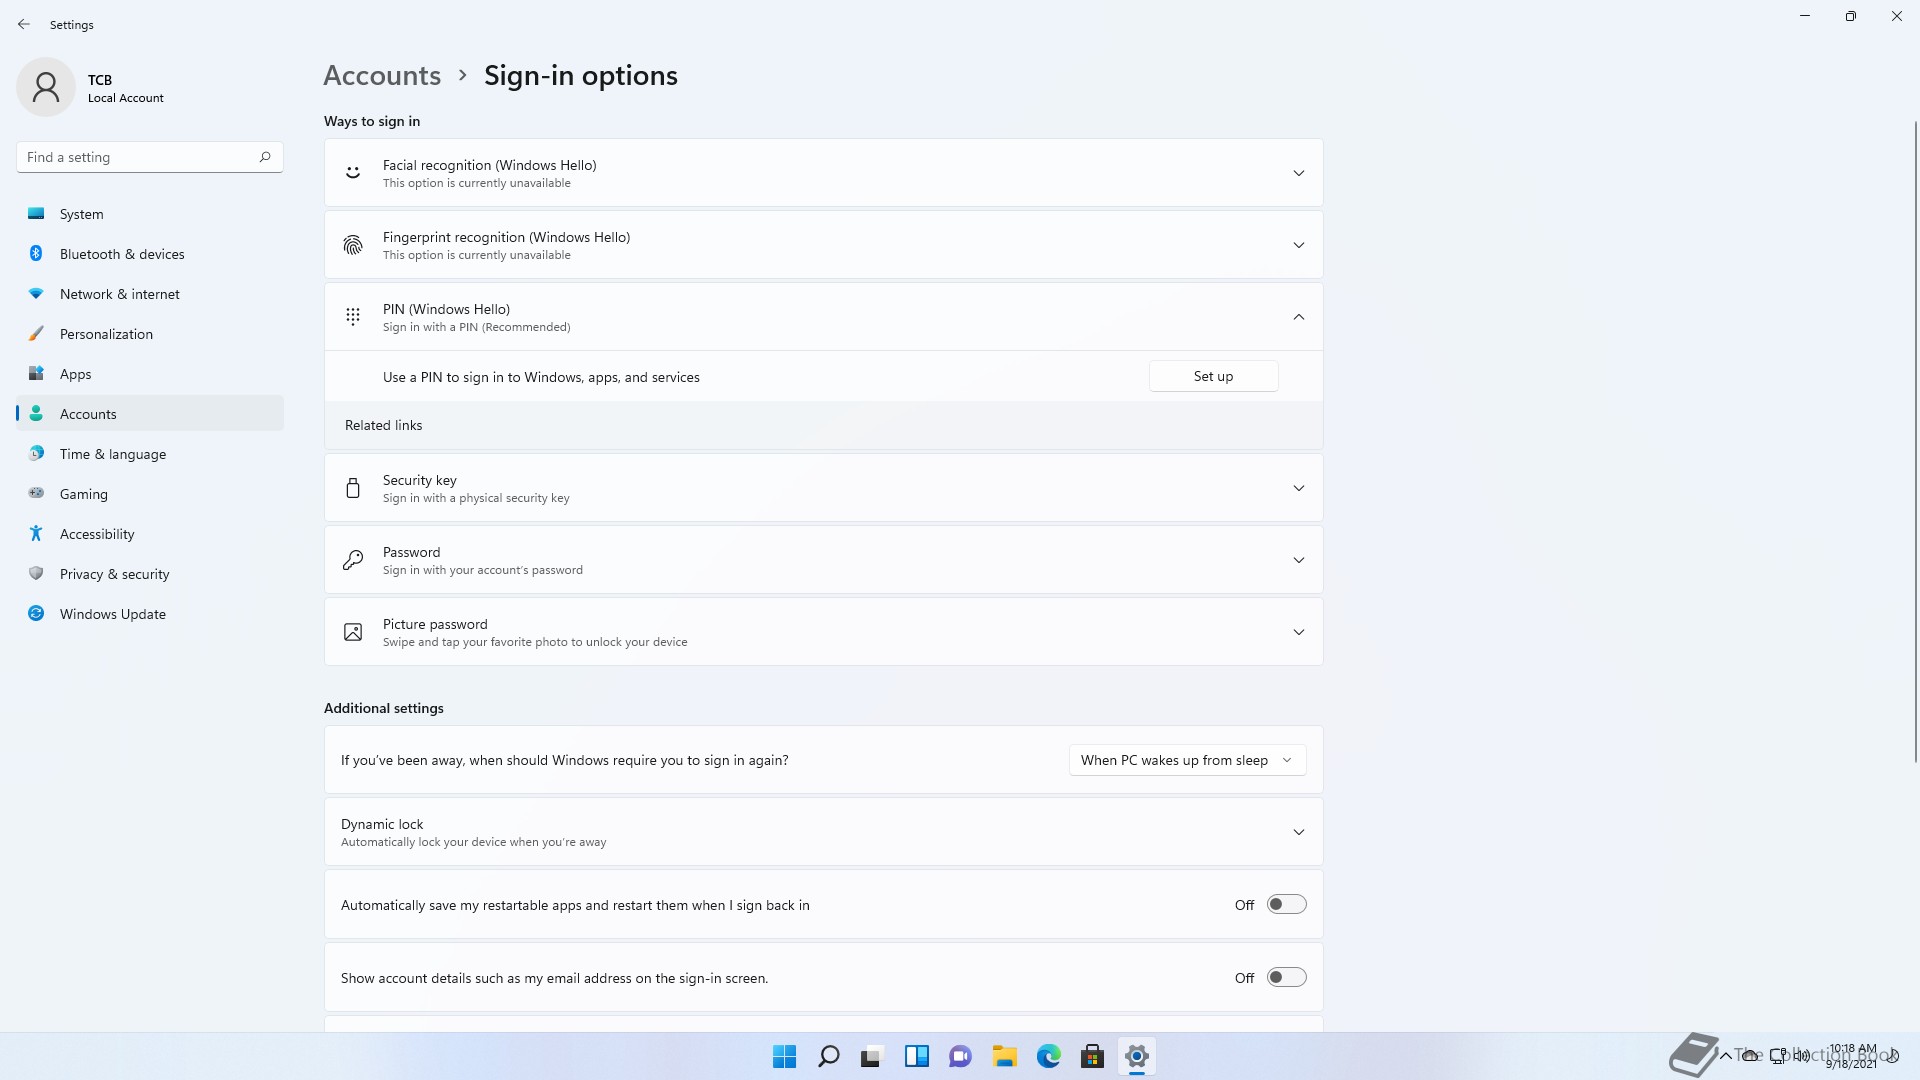Click the Windows Start button
Screen dimensions: 1920x1080
785,1056
